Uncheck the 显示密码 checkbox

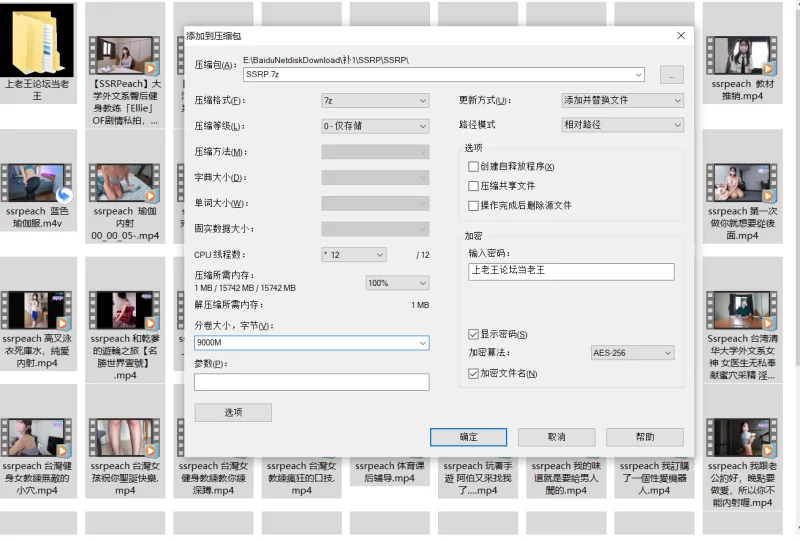[x=473, y=334]
